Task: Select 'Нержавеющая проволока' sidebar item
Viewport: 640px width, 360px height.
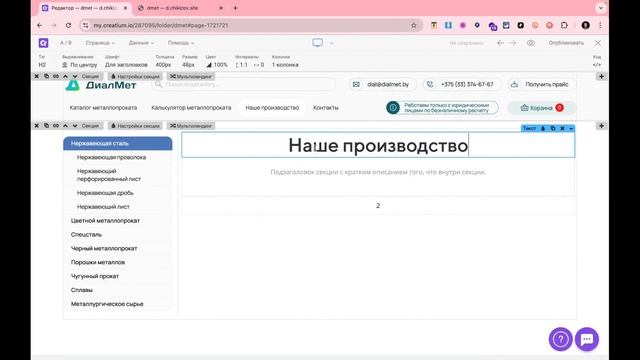Action: (x=111, y=157)
